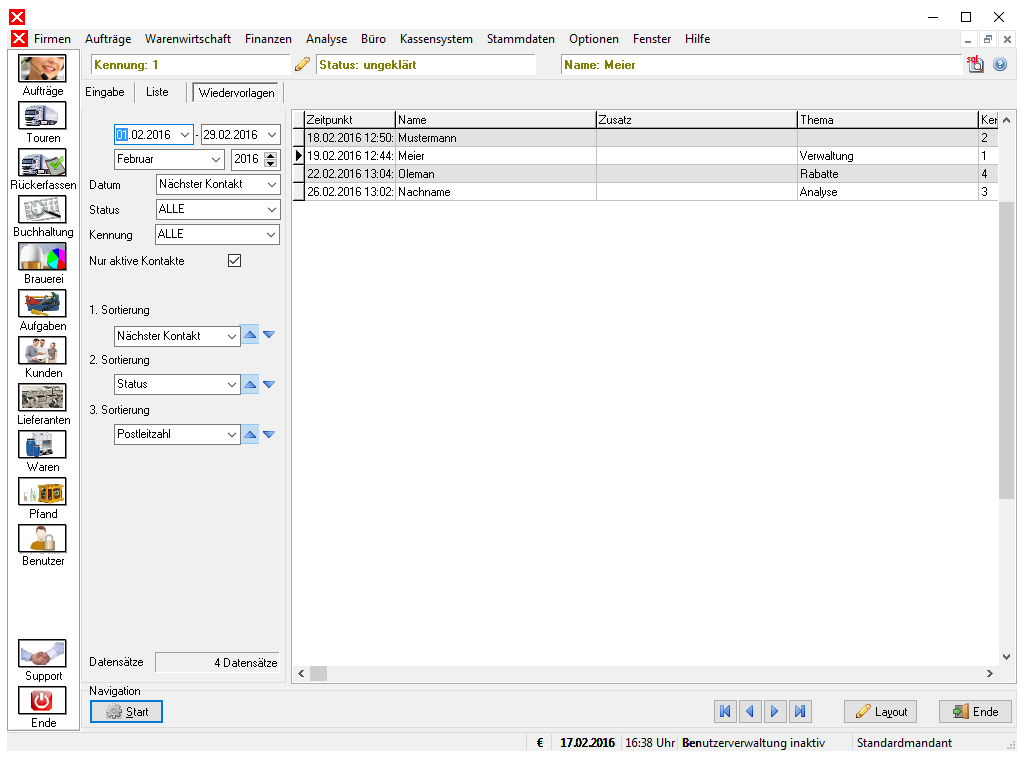This screenshot has width=1024, height=758.
Task: Sort 3. Sortierung ascending with up arrow
Action: click(250, 434)
